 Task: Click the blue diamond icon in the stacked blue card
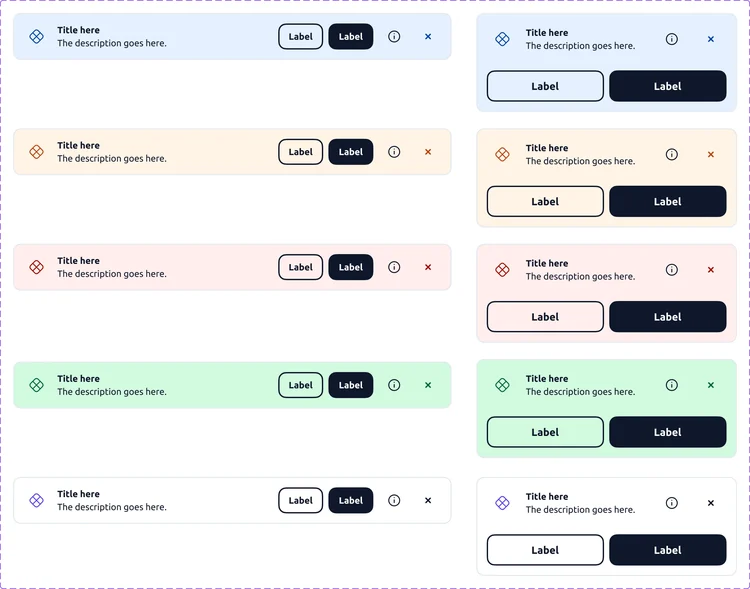(502, 39)
